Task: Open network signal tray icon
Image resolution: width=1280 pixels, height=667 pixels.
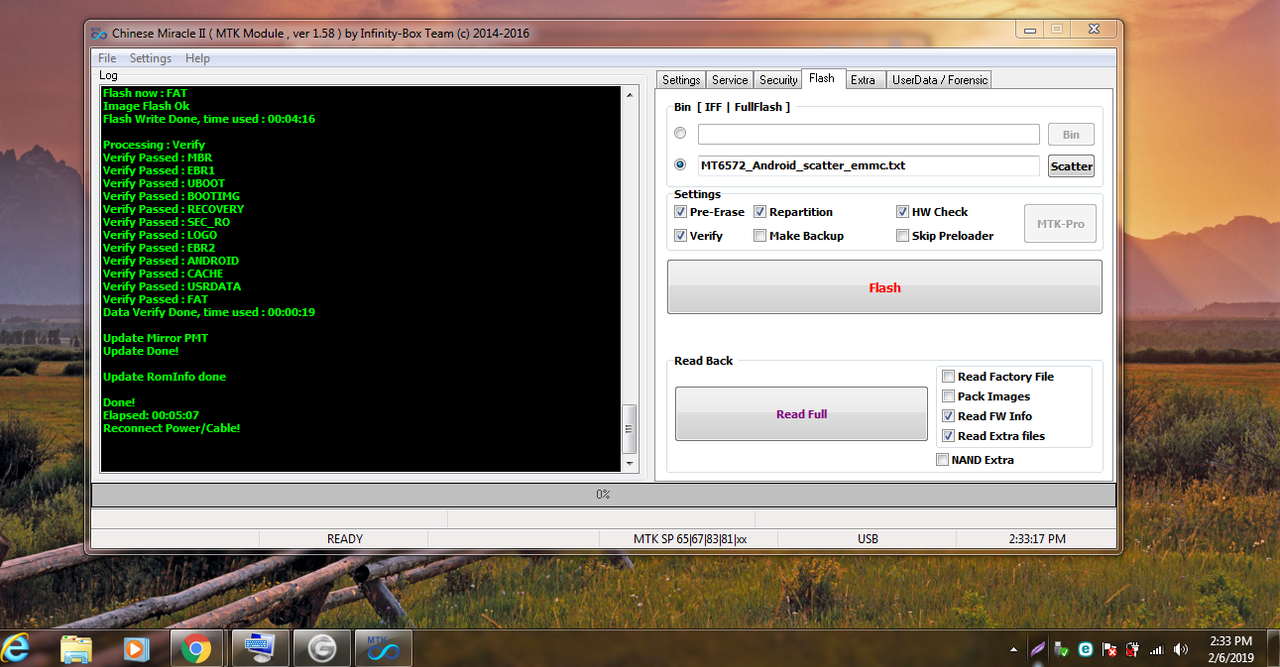Action: coord(1158,649)
